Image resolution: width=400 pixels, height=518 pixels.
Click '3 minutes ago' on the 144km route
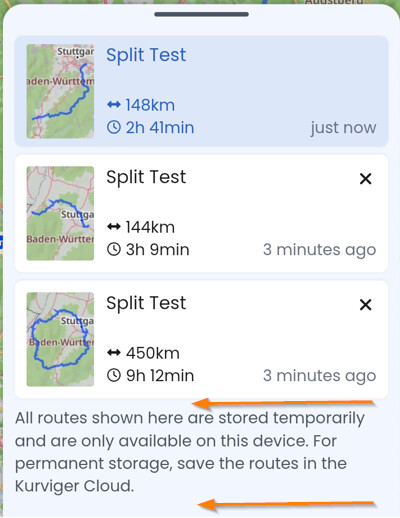click(320, 250)
